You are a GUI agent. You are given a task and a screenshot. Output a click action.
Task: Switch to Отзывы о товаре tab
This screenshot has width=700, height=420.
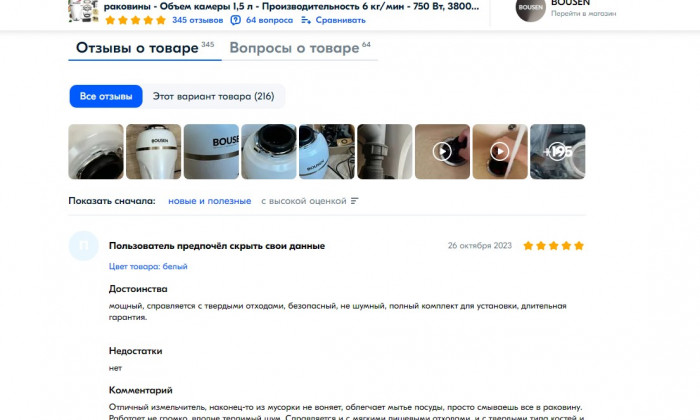[145, 48]
